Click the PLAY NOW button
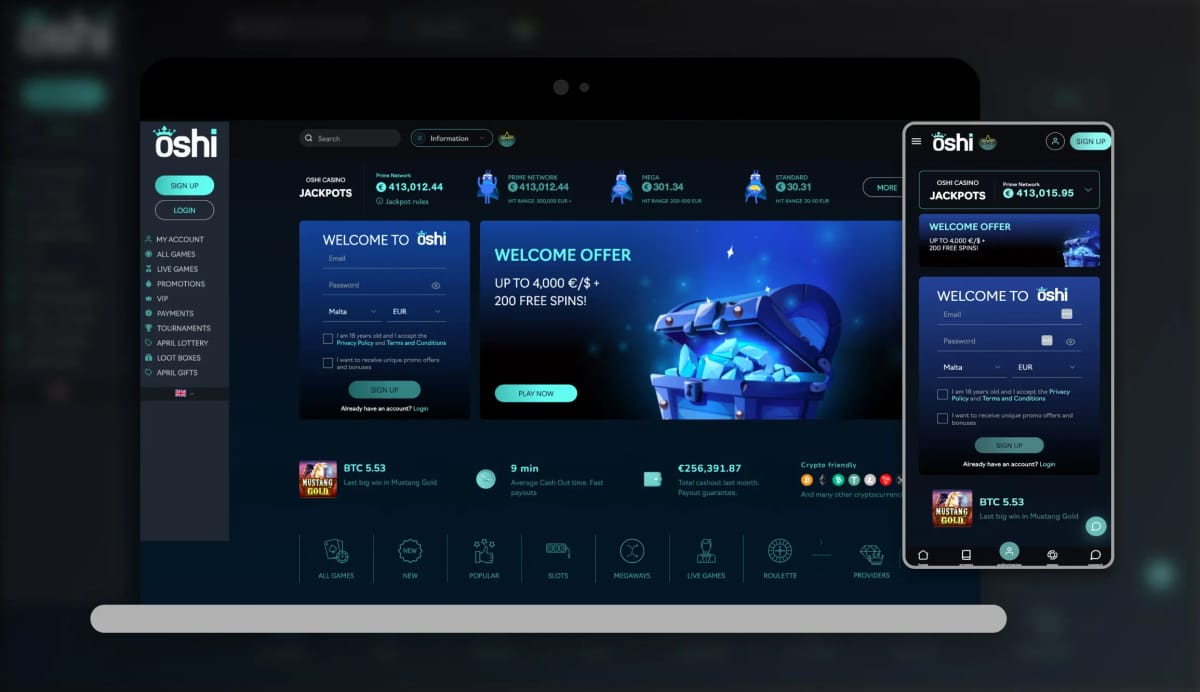This screenshot has height=692, width=1200. [536, 394]
